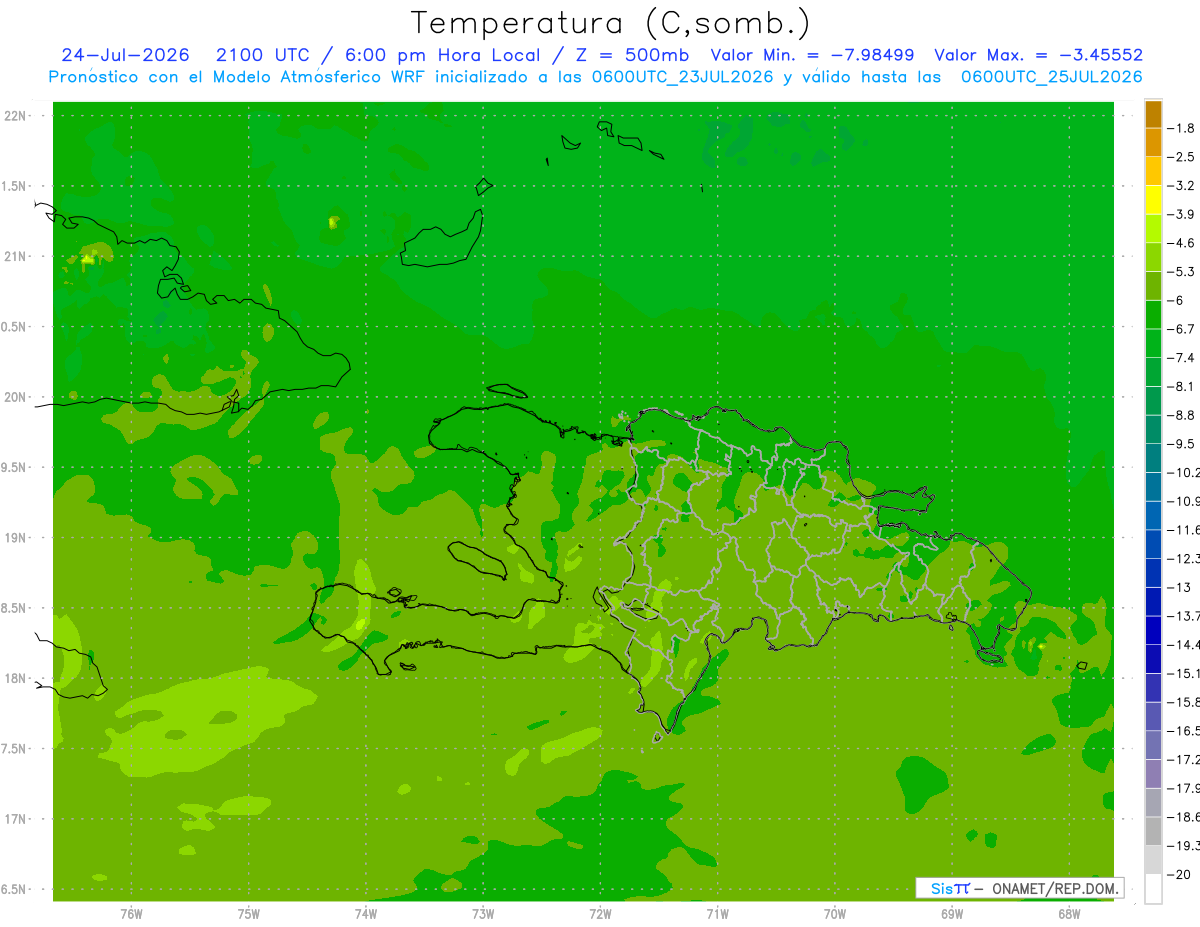Click the '-5.3' colorbar label

pyautogui.click(x=1180, y=271)
